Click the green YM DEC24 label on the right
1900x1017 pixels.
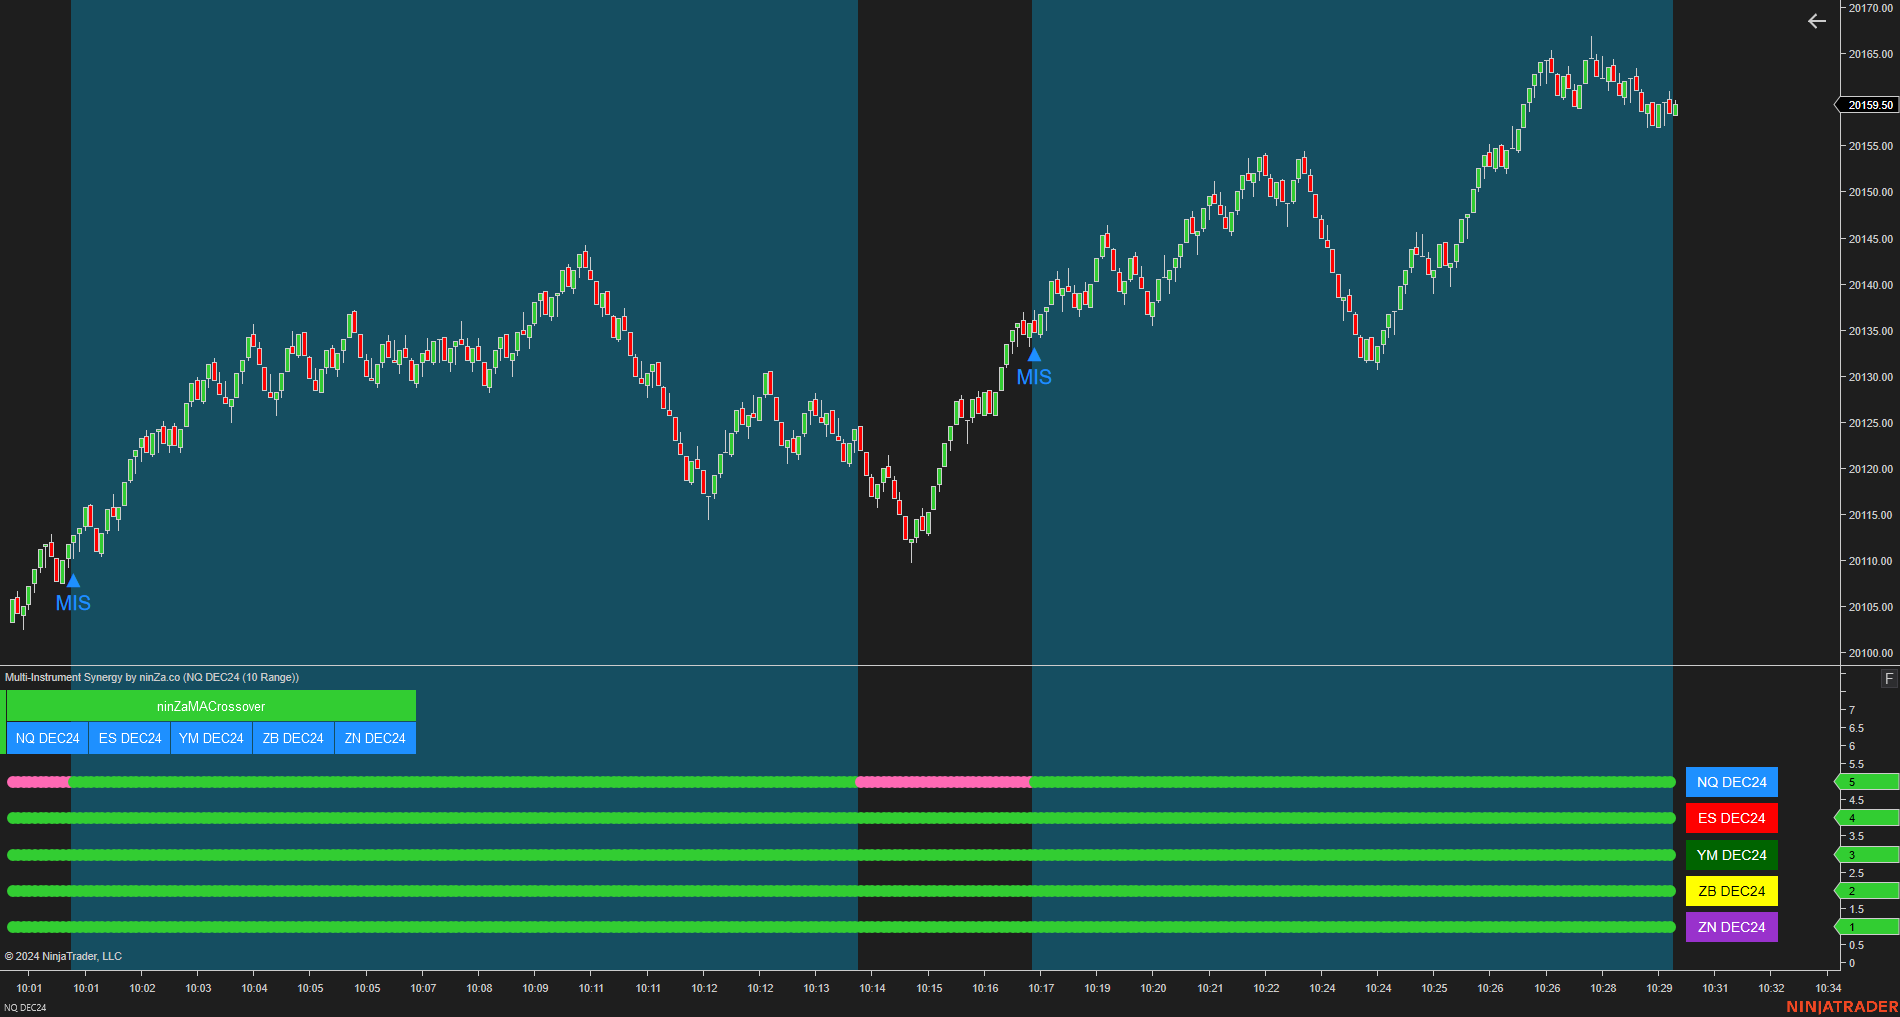tap(1731, 854)
